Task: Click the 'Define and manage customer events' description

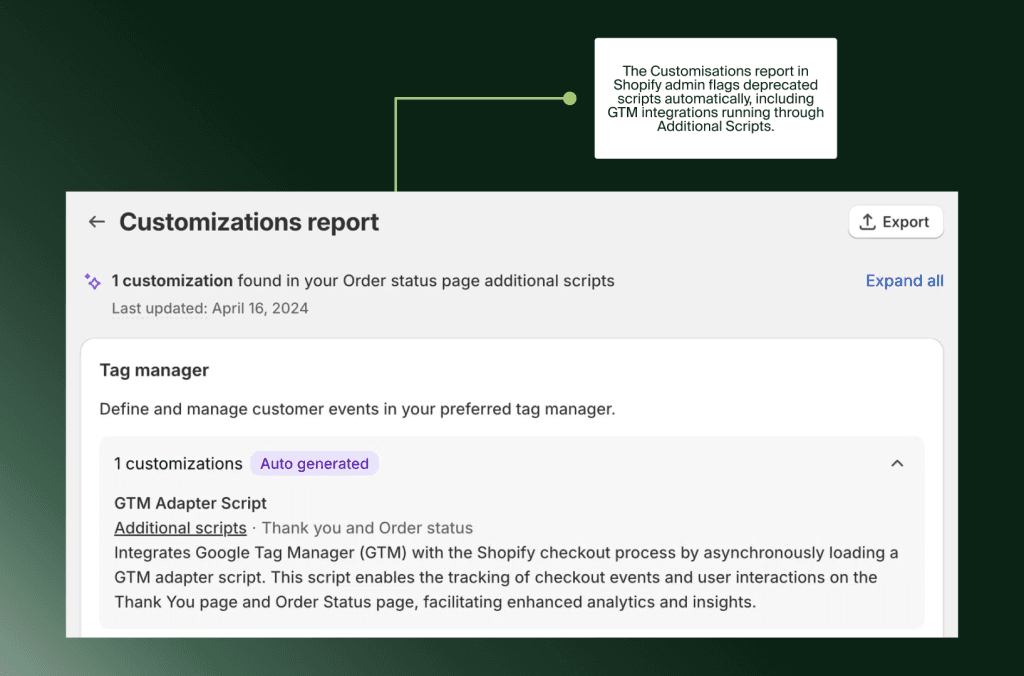Action: 357,410
